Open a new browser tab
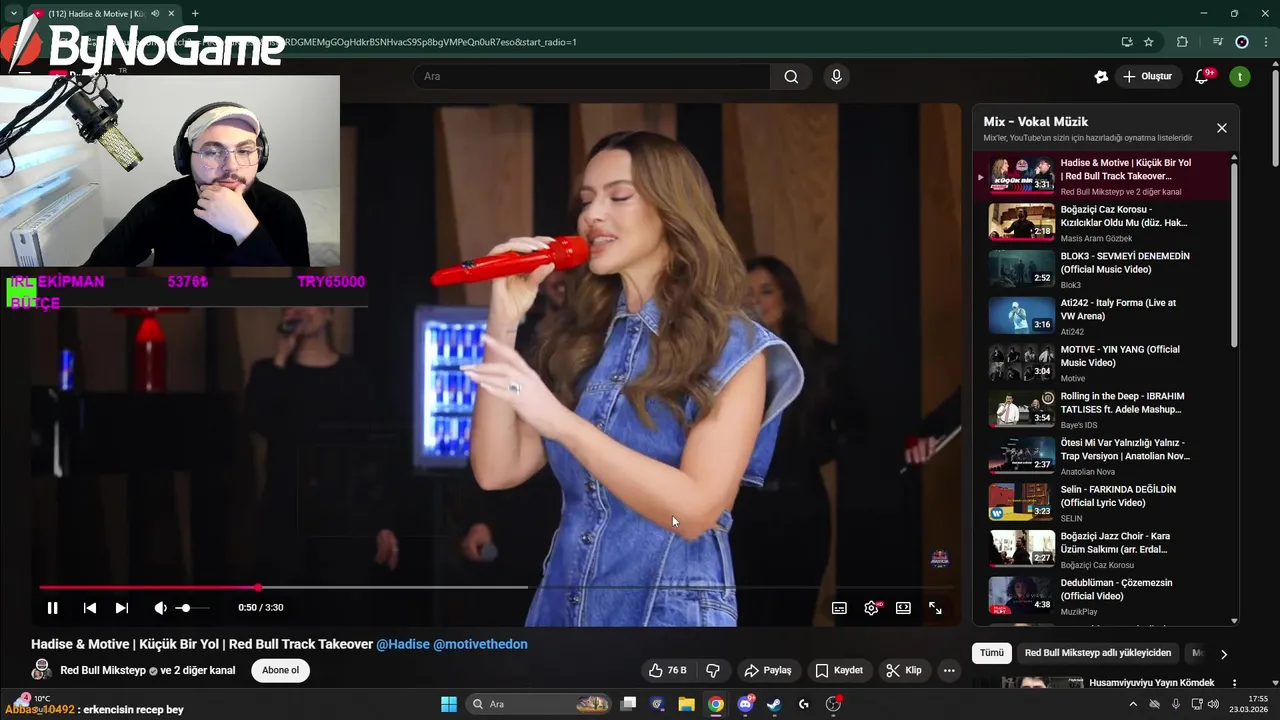The width and height of the screenshot is (1280, 720). tap(195, 14)
